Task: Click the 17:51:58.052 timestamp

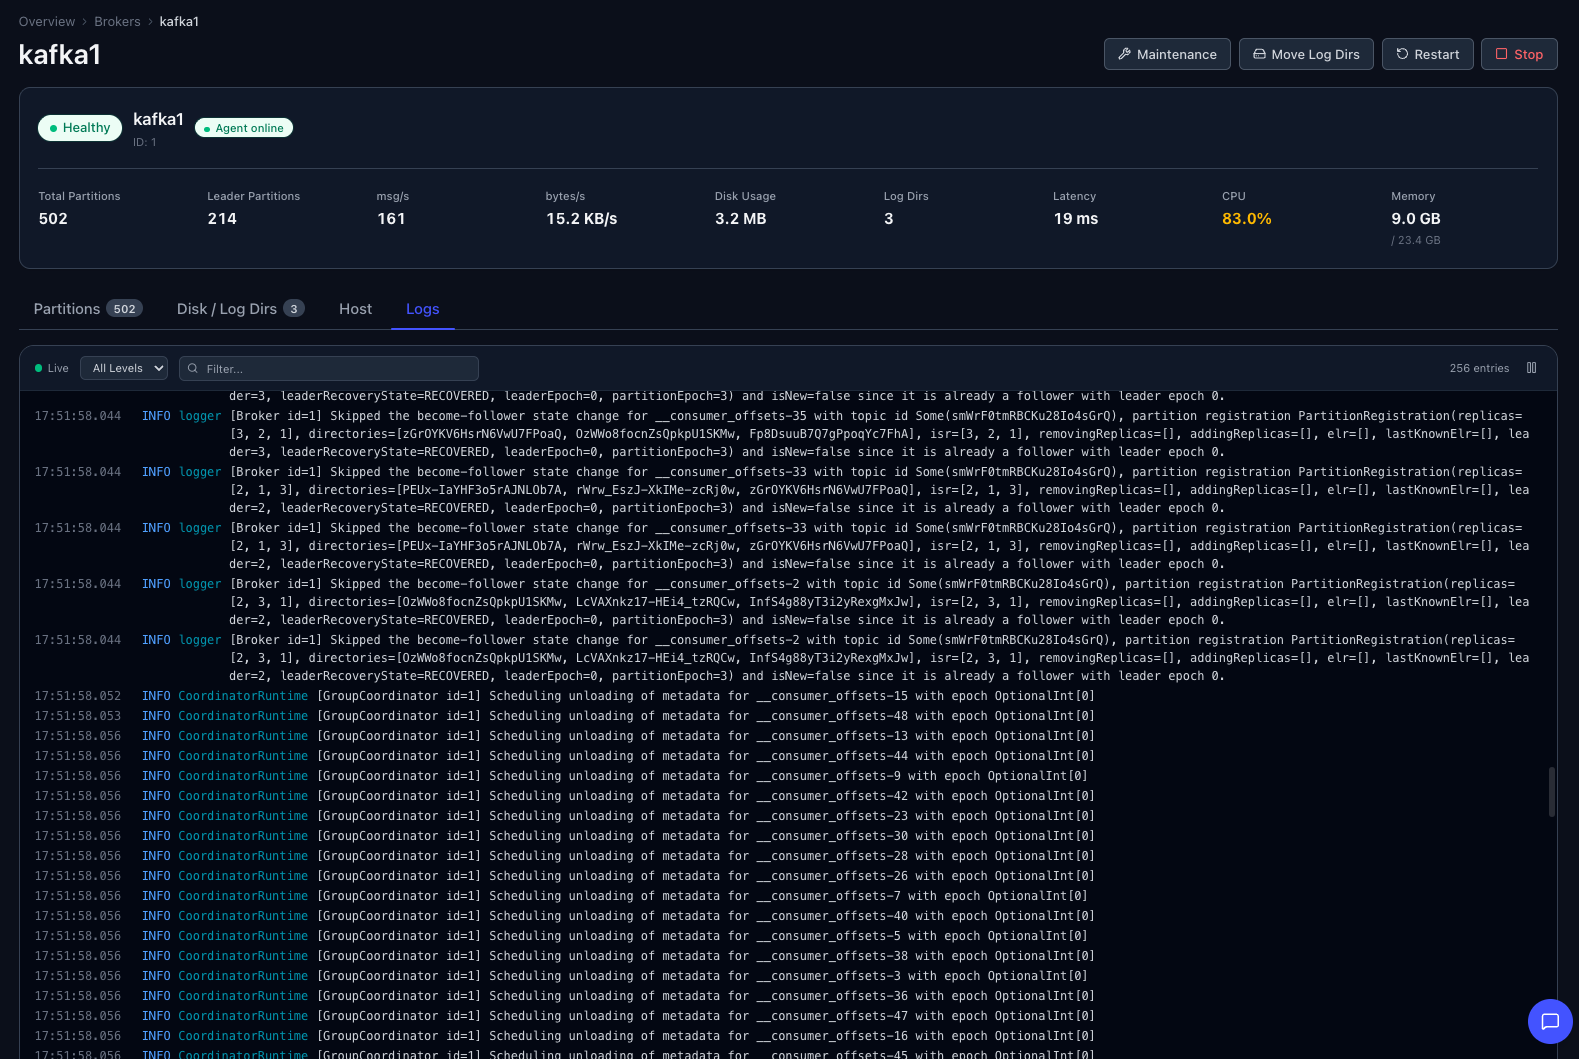Action: (78, 696)
